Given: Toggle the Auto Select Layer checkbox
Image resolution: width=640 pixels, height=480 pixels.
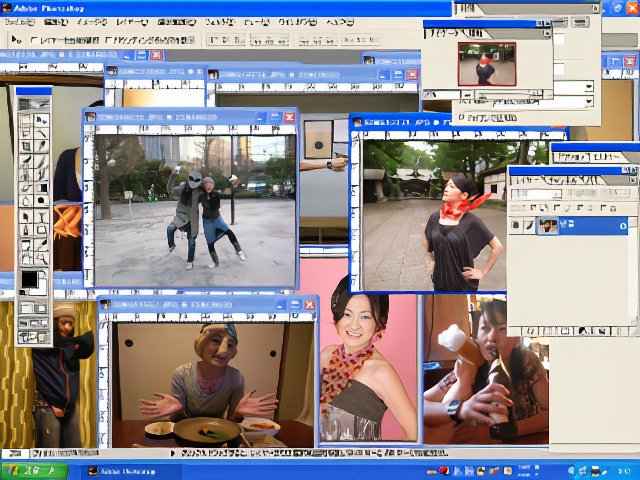Looking at the screenshot, I should click(x=34, y=40).
